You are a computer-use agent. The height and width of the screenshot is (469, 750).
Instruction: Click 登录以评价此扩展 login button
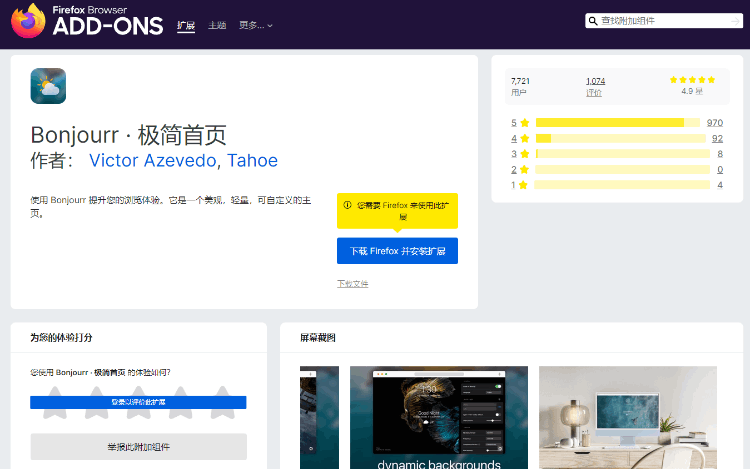pos(138,402)
